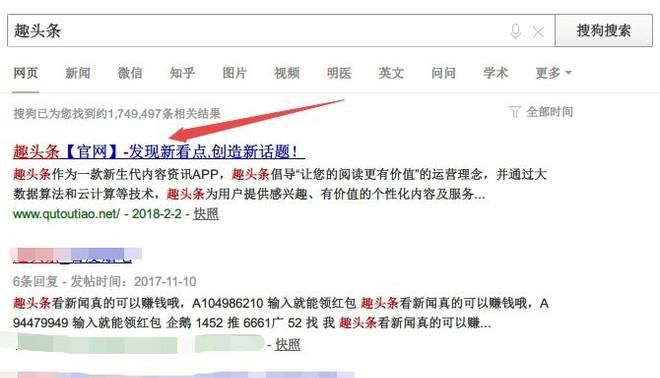Viewport: 660px width, 378px height.
Task: Switch to the 新闻 tab
Action: 78,73
